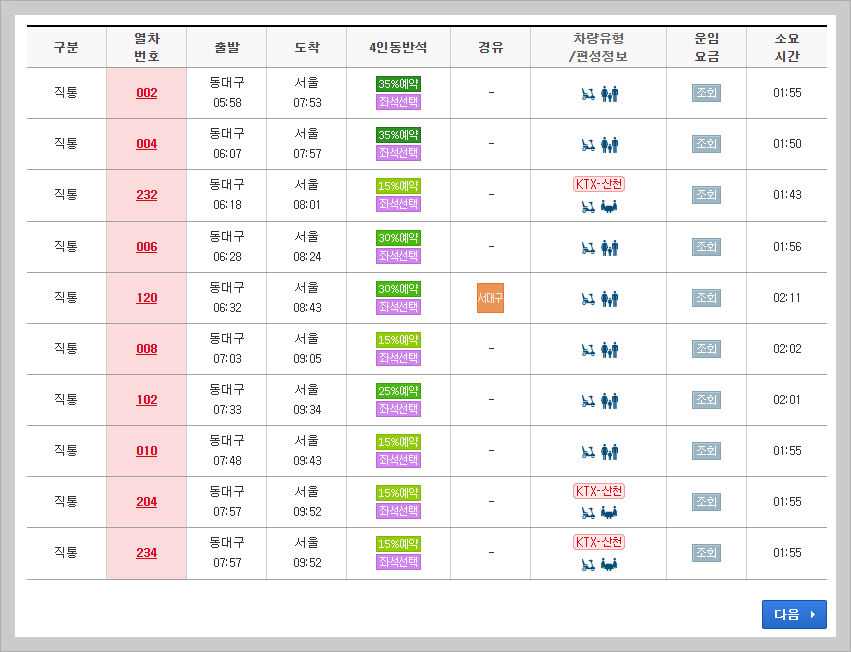Select the family seating icon for train 004
This screenshot has width=851, height=652.
click(x=612, y=143)
